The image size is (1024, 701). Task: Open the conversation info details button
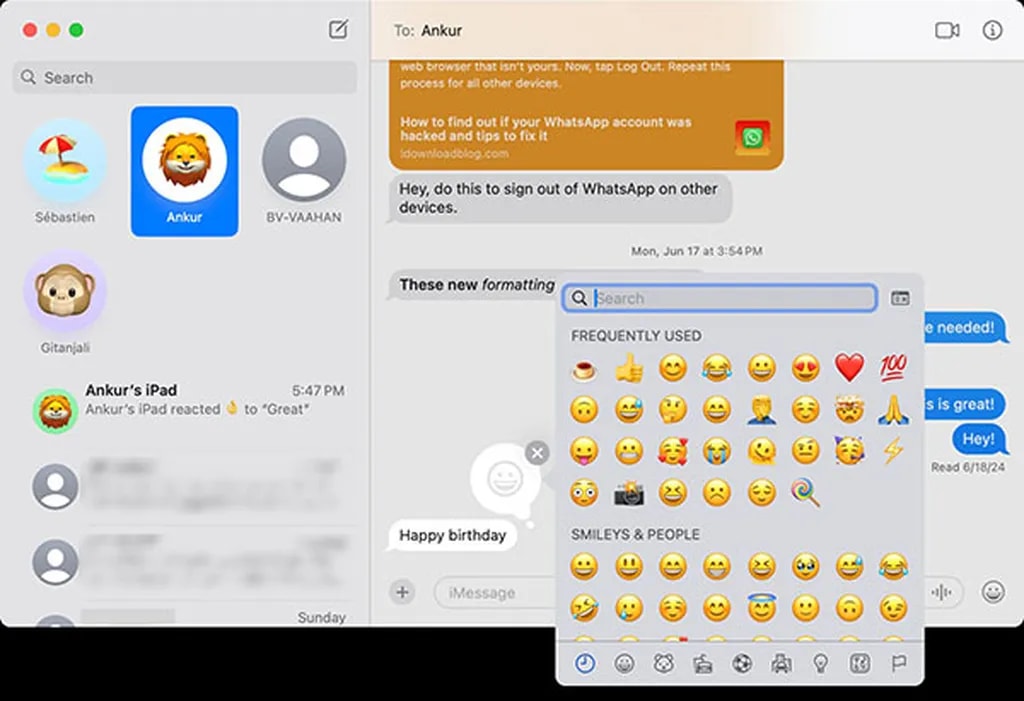(992, 31)
